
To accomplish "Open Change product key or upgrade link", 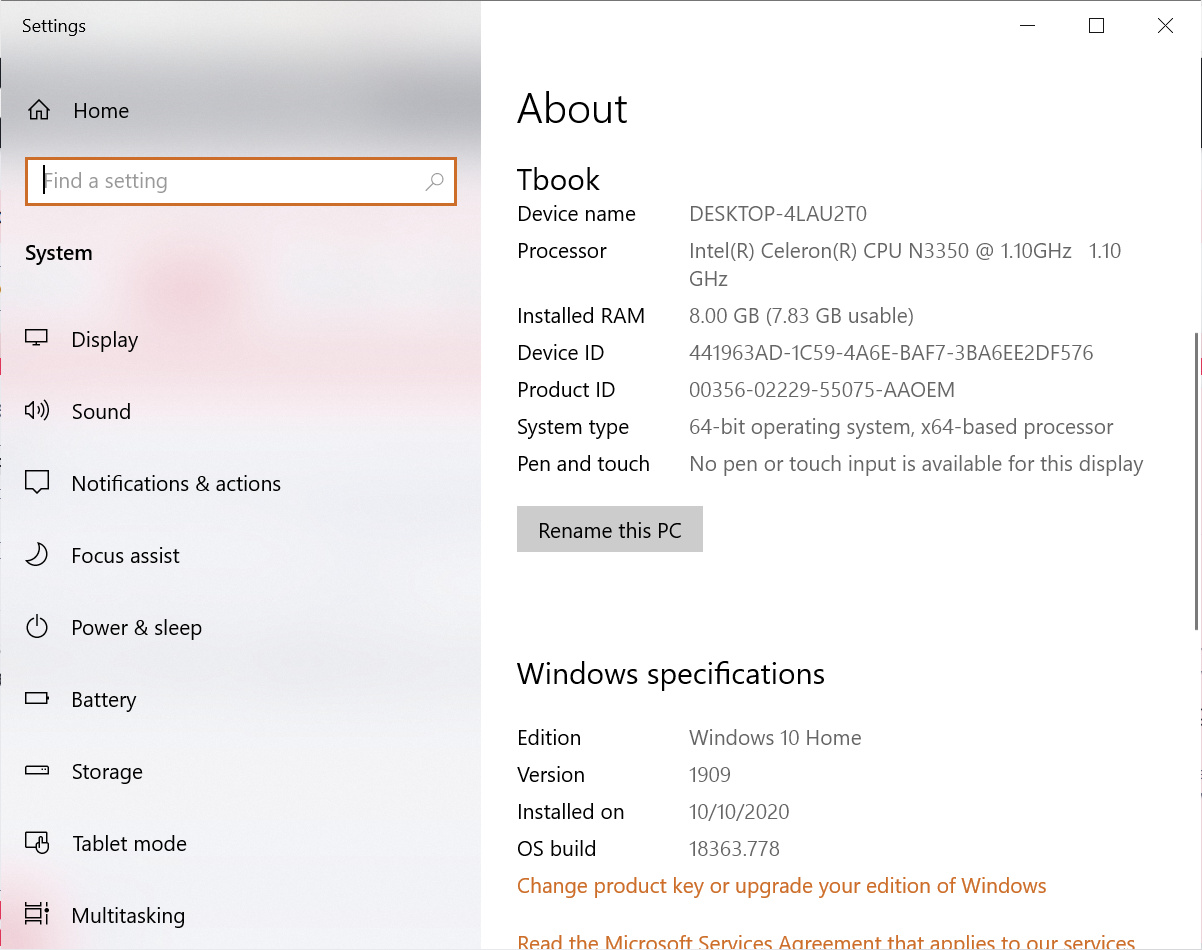I will (x=782, y=886).
